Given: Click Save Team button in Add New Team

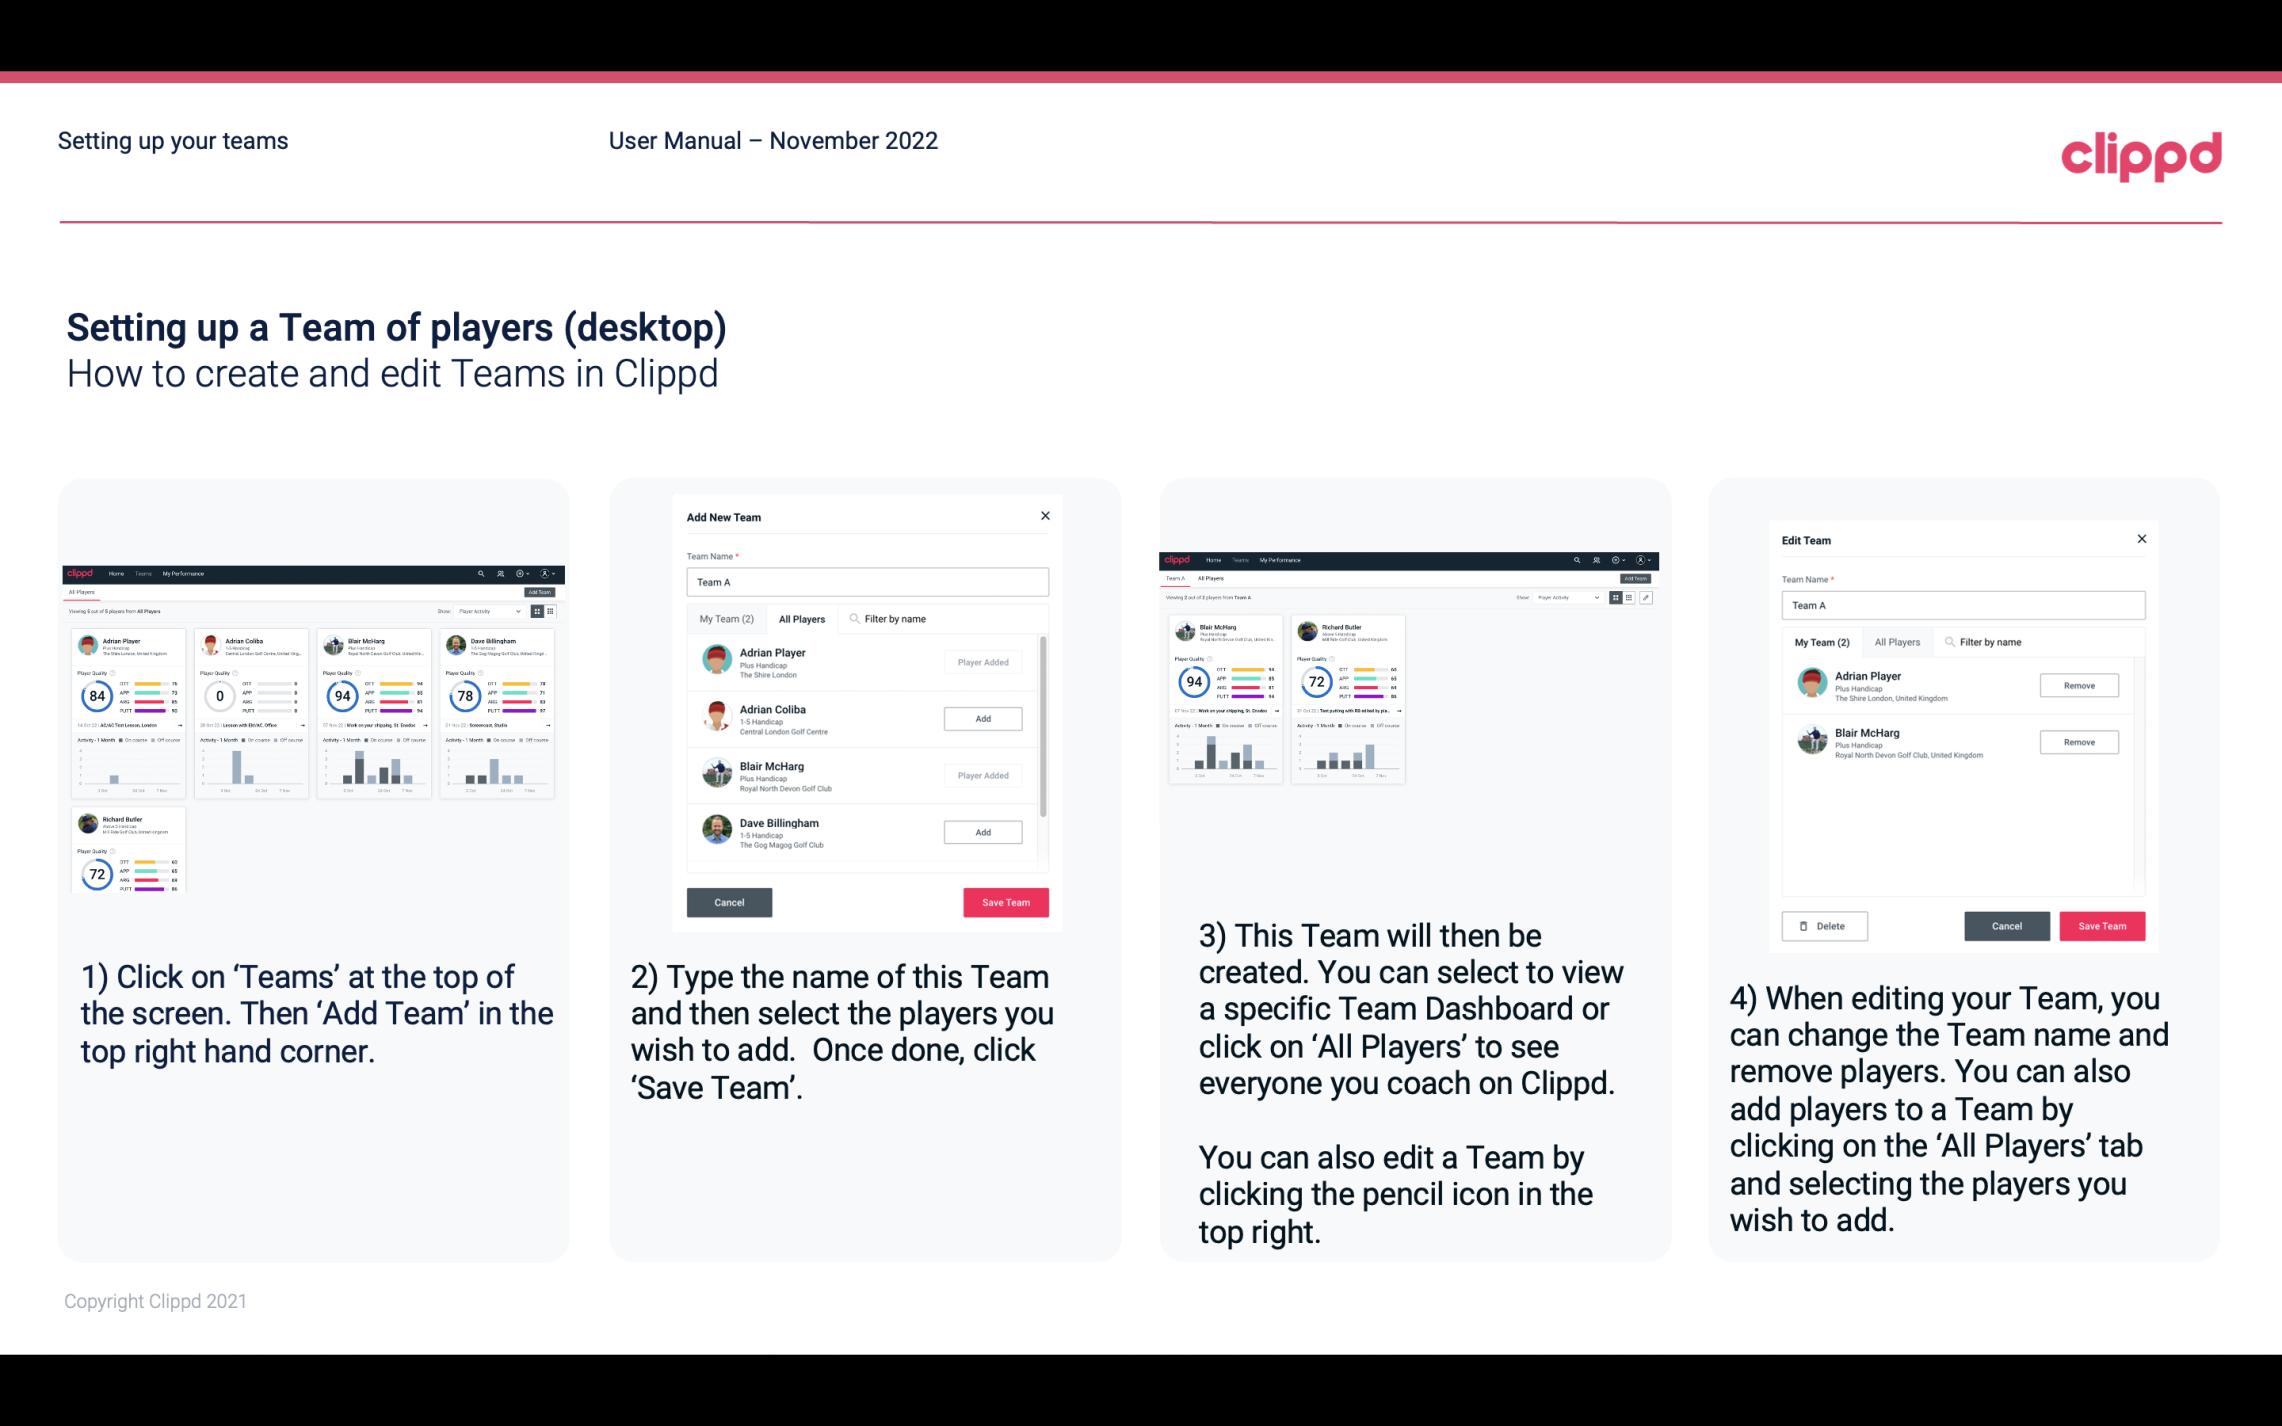Looking at the screenshot, I should 1004,900.
